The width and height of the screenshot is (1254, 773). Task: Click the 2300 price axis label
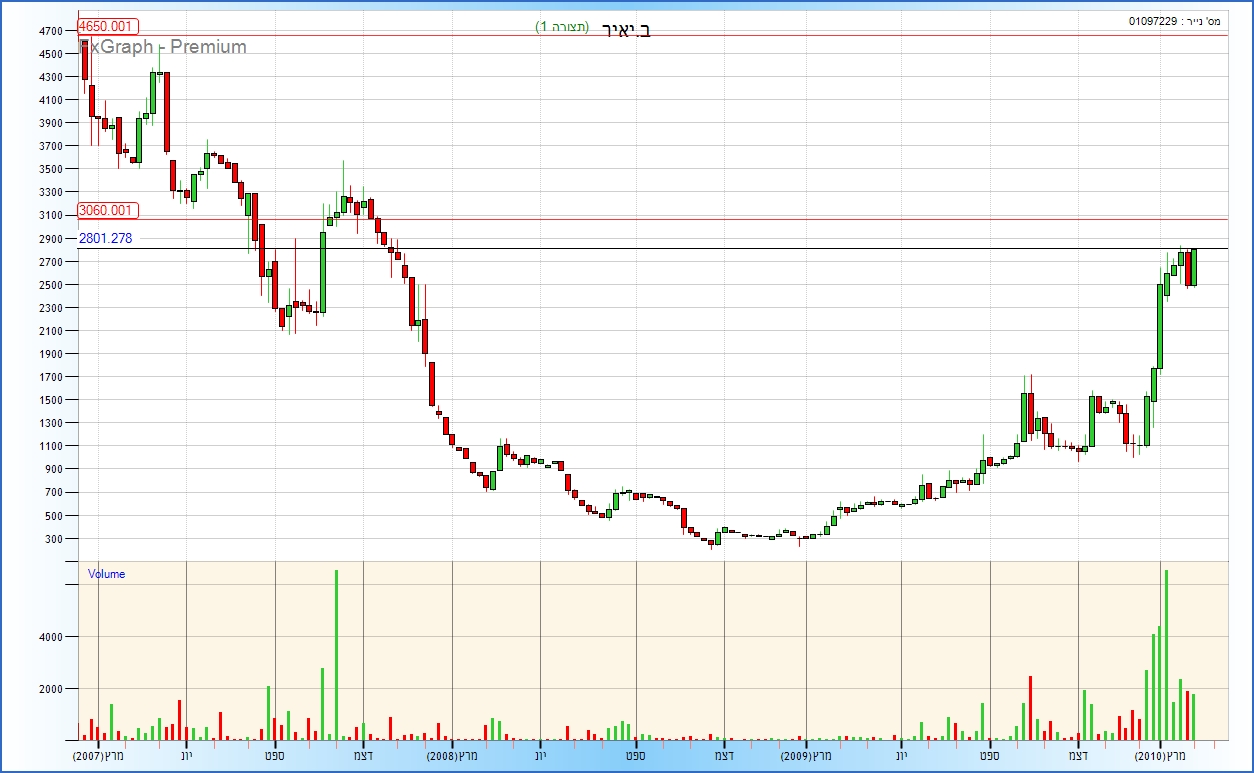[x=51, y=308]
